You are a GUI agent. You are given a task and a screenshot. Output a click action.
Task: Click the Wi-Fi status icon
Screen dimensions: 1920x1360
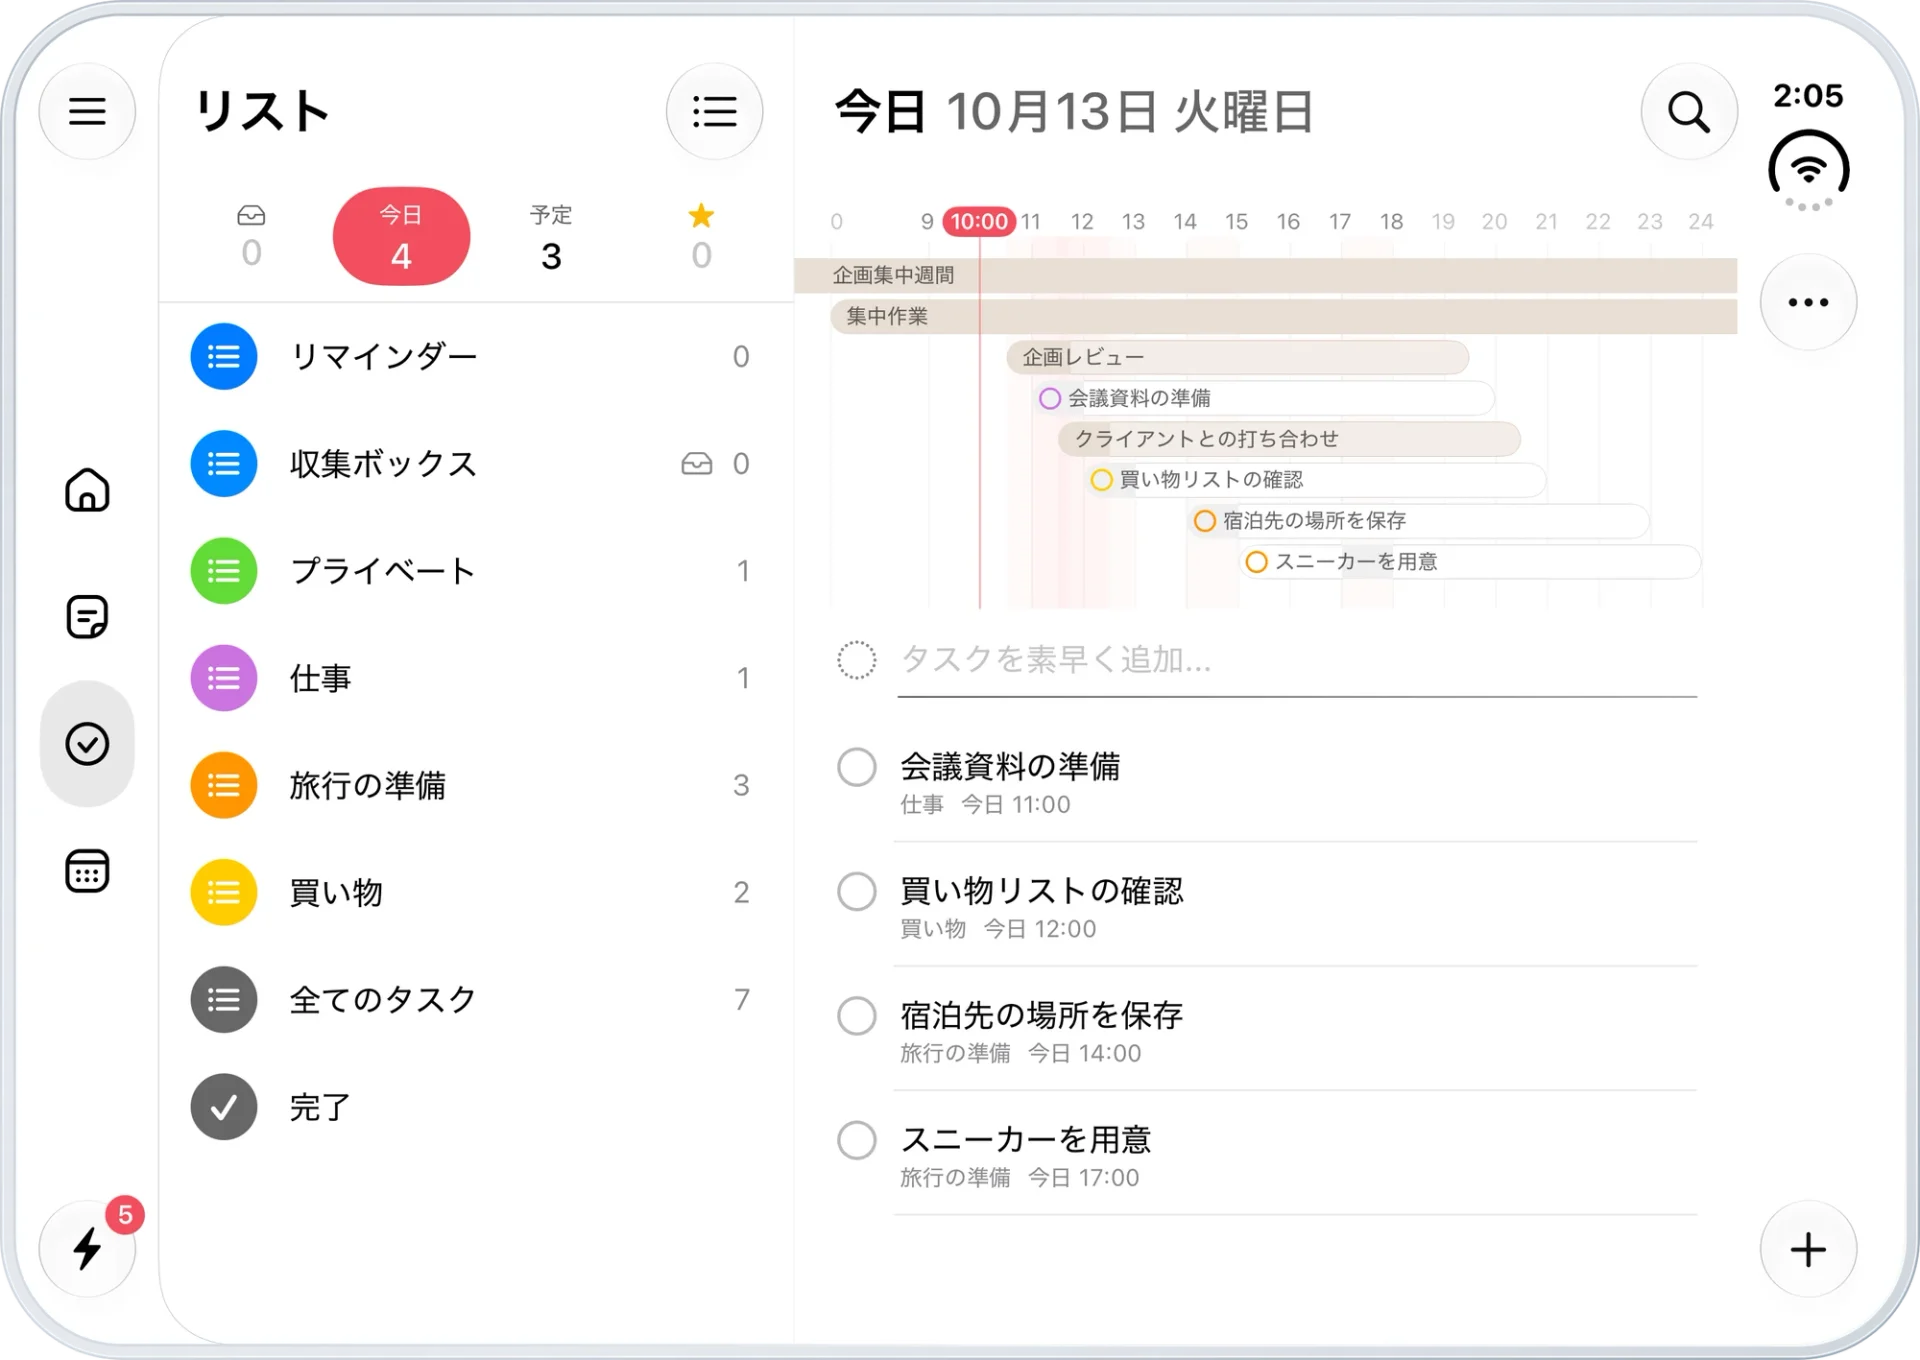[x=1808, y=168]
